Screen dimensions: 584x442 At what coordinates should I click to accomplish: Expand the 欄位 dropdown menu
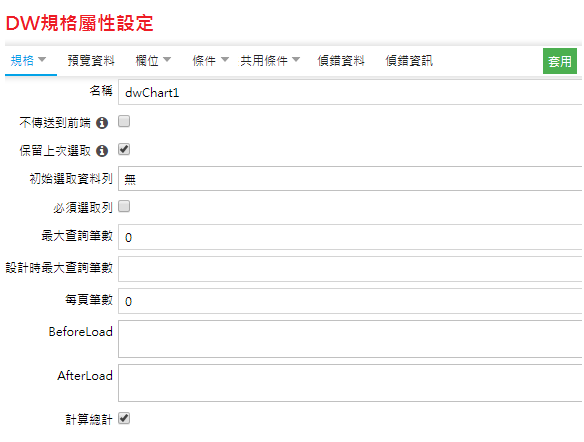pyautogui.click(x=153, y=61)
